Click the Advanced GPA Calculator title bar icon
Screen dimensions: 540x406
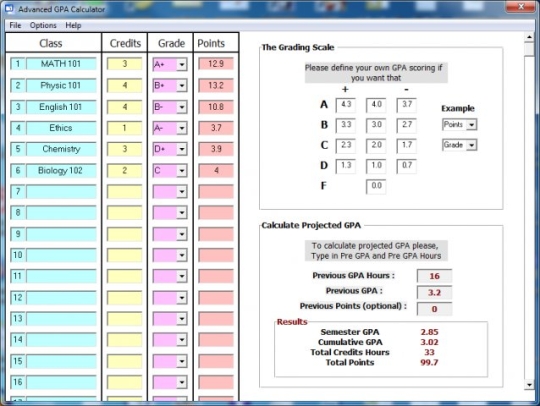(9, 8)
